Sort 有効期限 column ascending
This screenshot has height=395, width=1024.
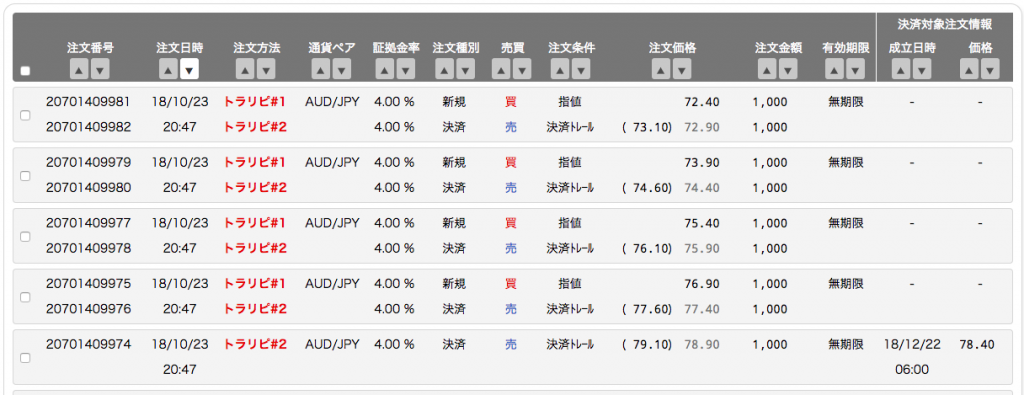[x=835, y=69]
